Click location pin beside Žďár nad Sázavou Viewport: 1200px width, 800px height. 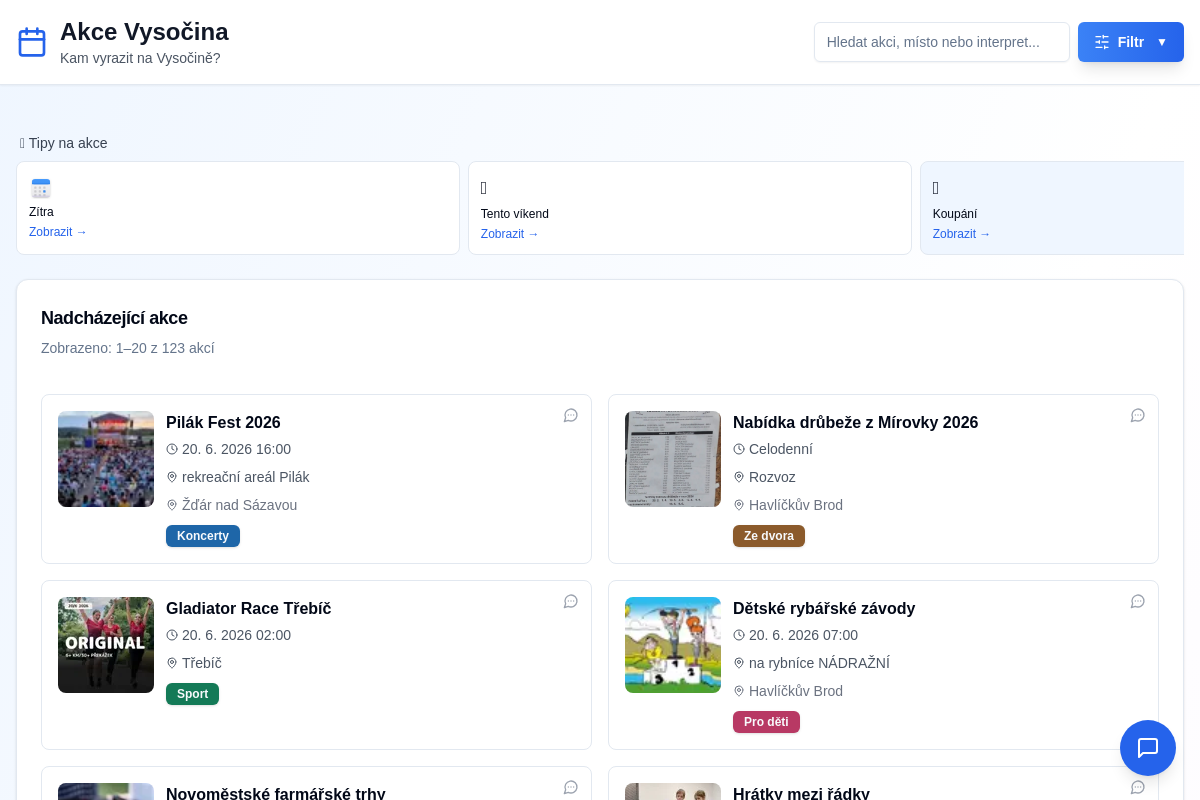[172, 505]
